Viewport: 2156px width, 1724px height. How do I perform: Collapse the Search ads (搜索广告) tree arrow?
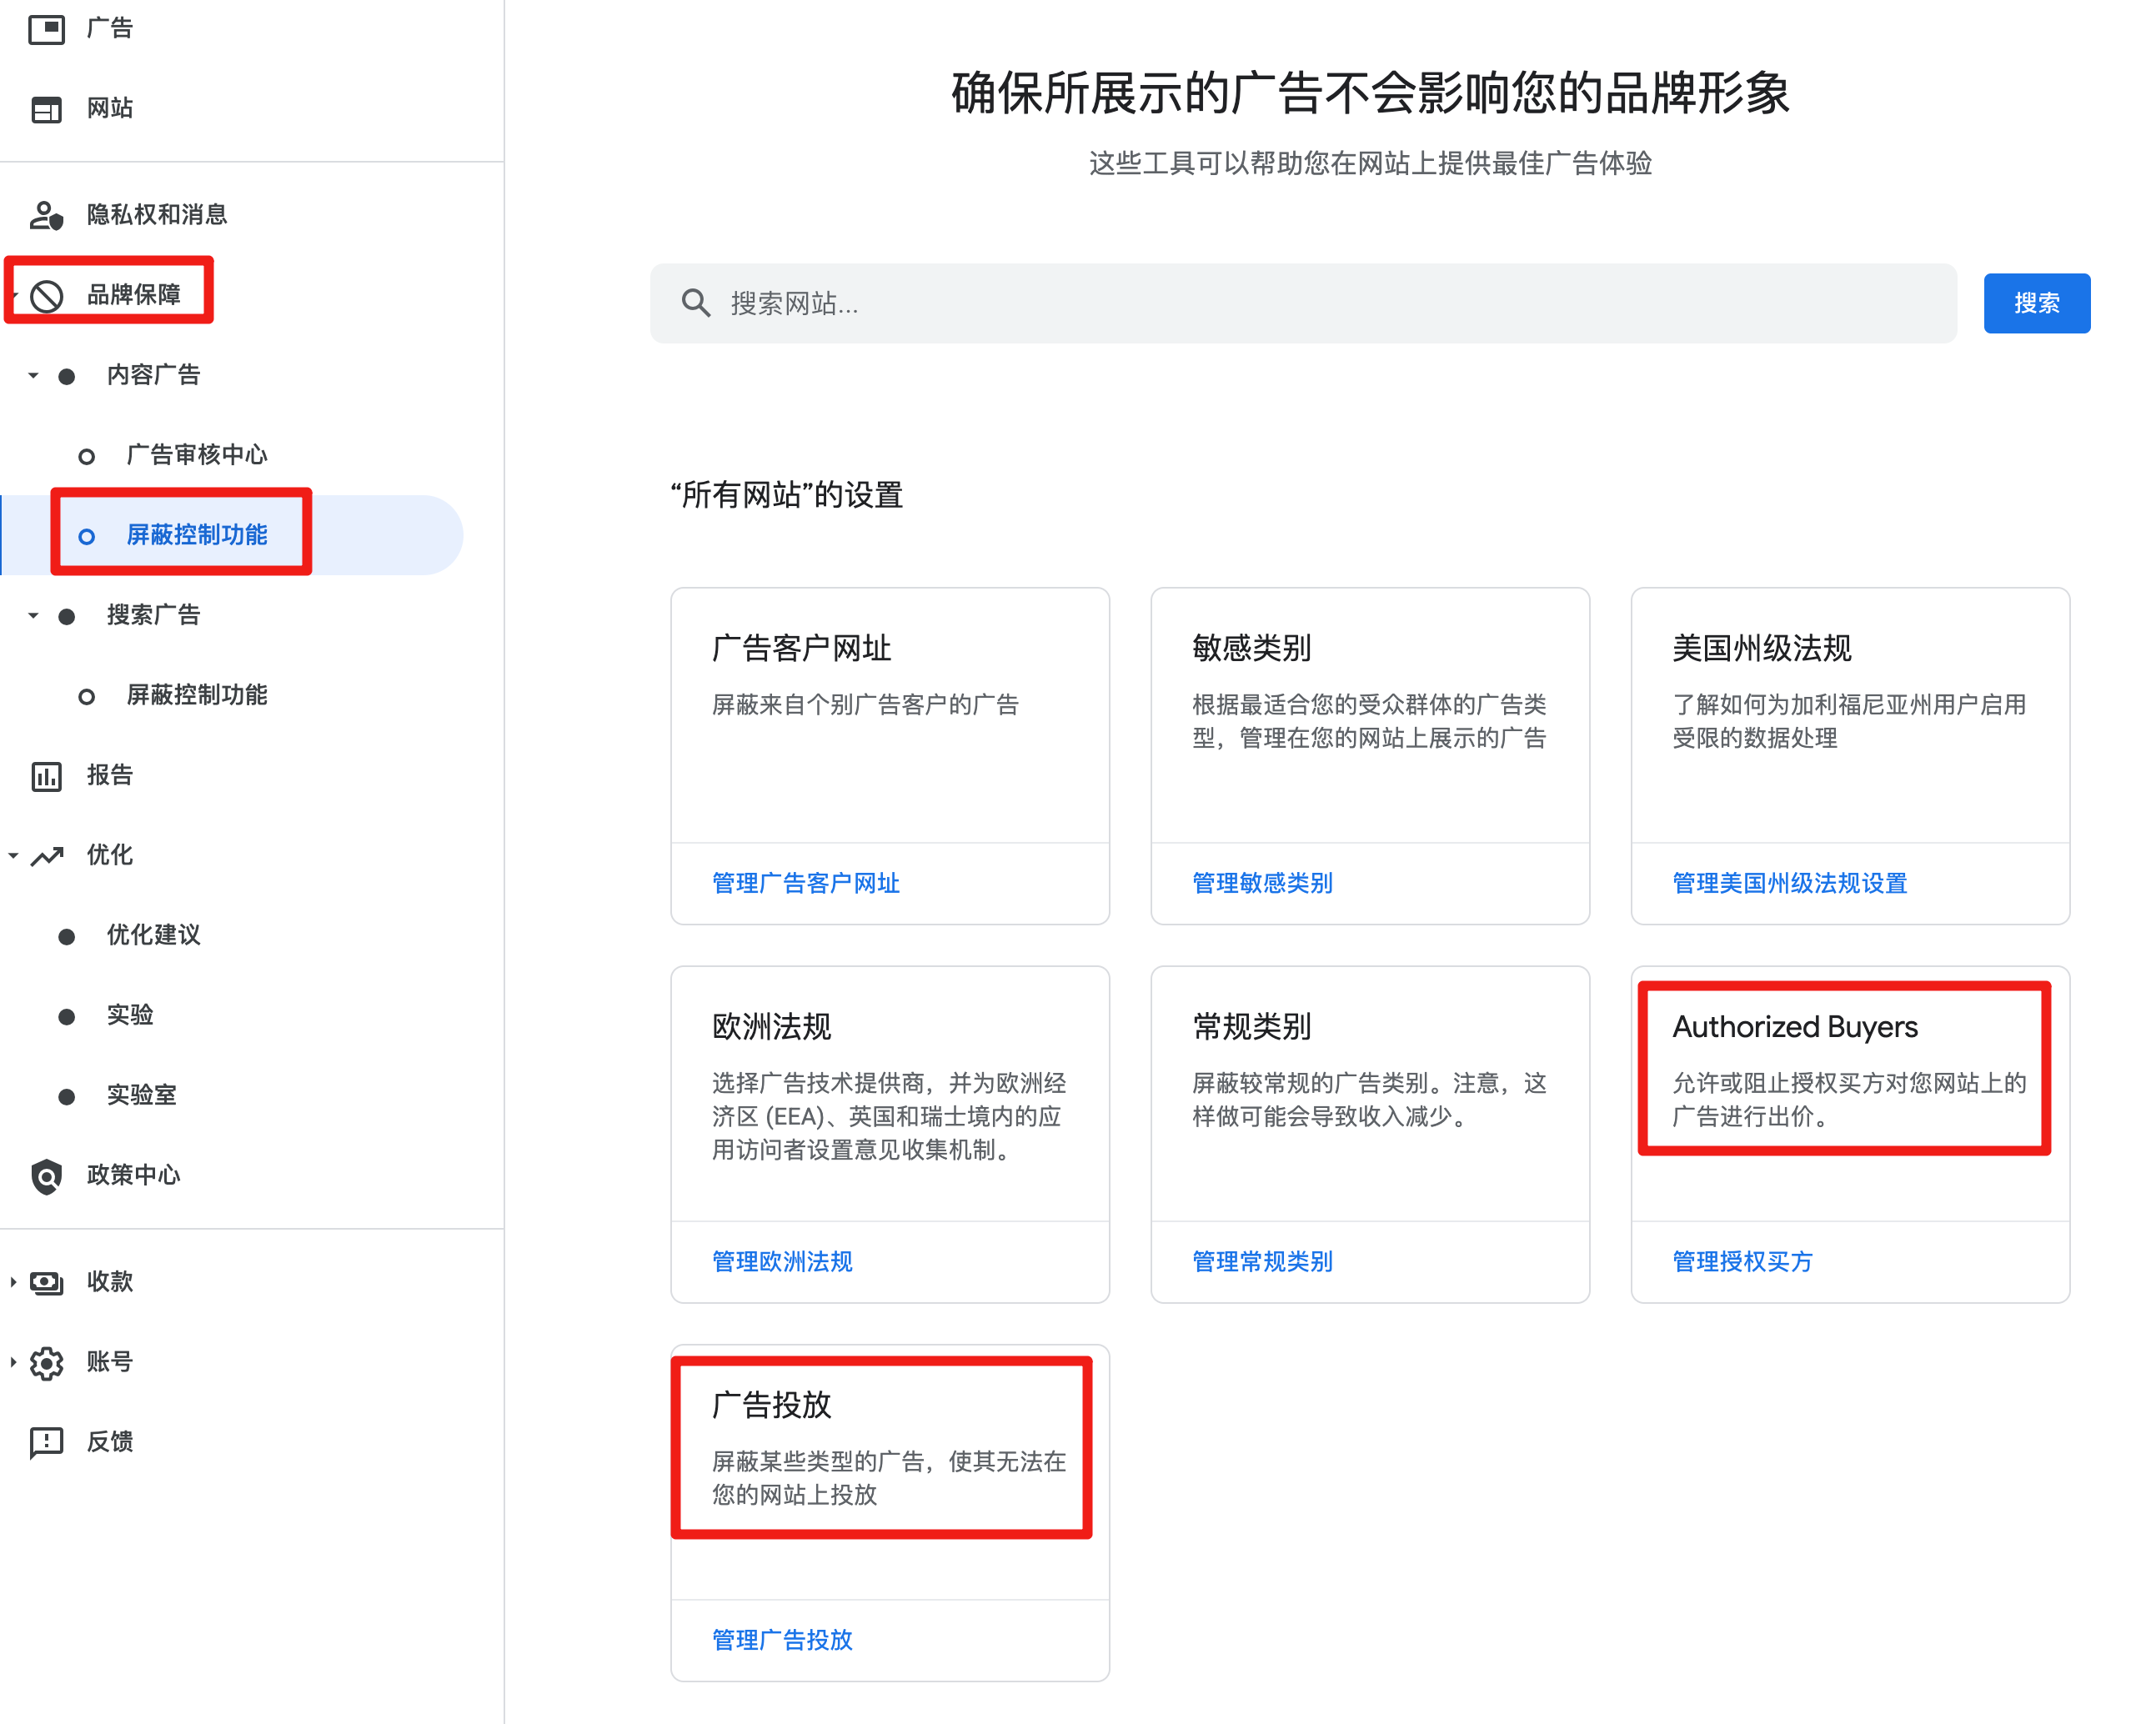tap(33, 616)
